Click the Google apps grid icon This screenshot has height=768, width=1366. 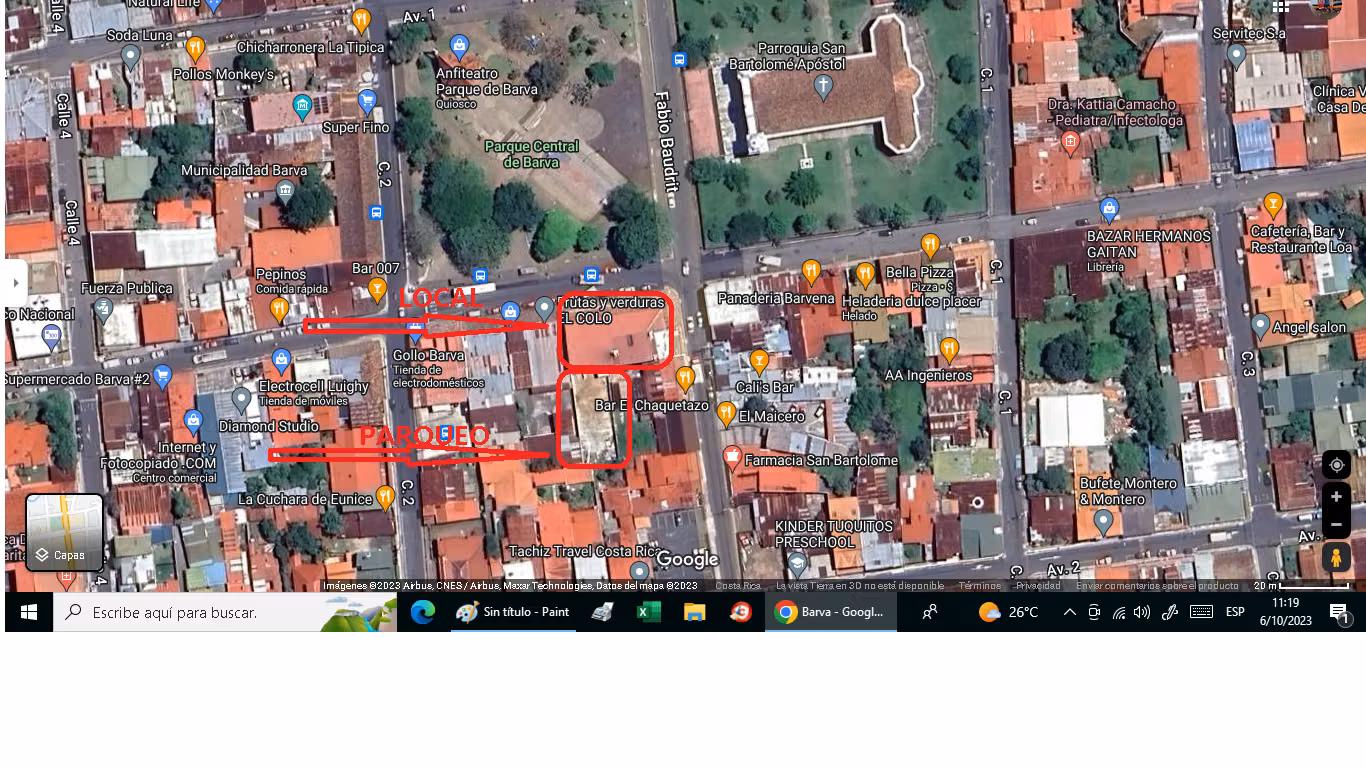click(x=1281, y=6)
